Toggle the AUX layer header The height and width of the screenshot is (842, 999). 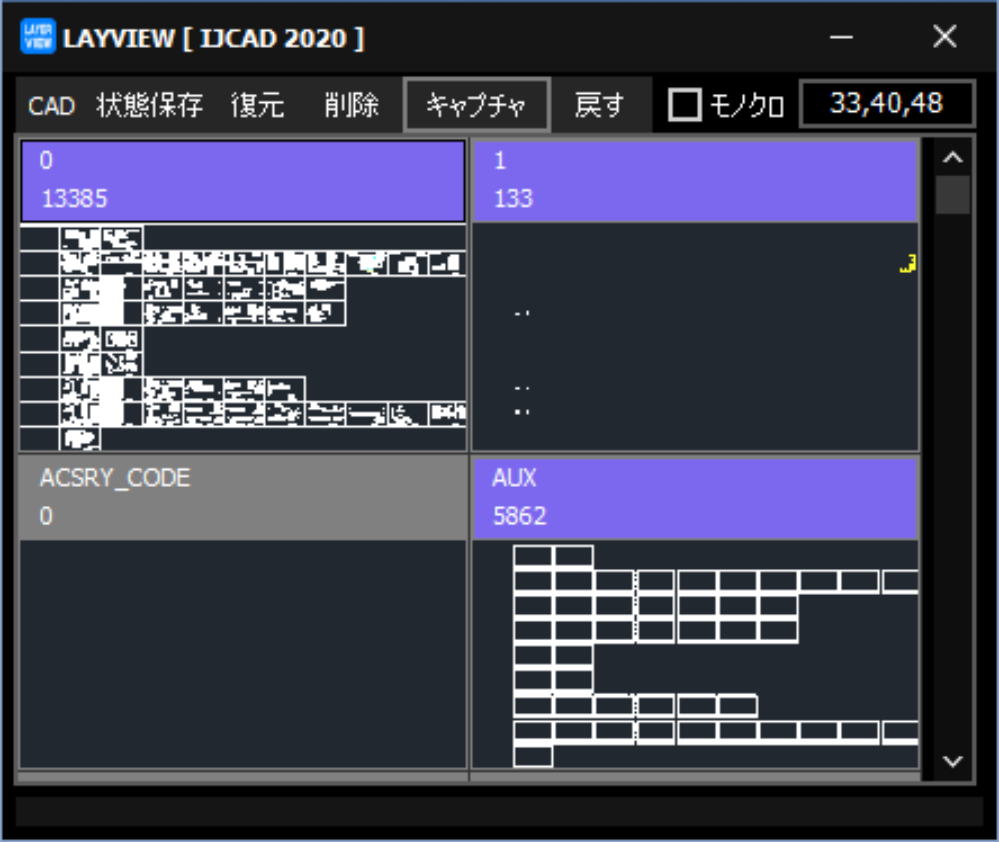pyautogui.click(x=694, y=498)
